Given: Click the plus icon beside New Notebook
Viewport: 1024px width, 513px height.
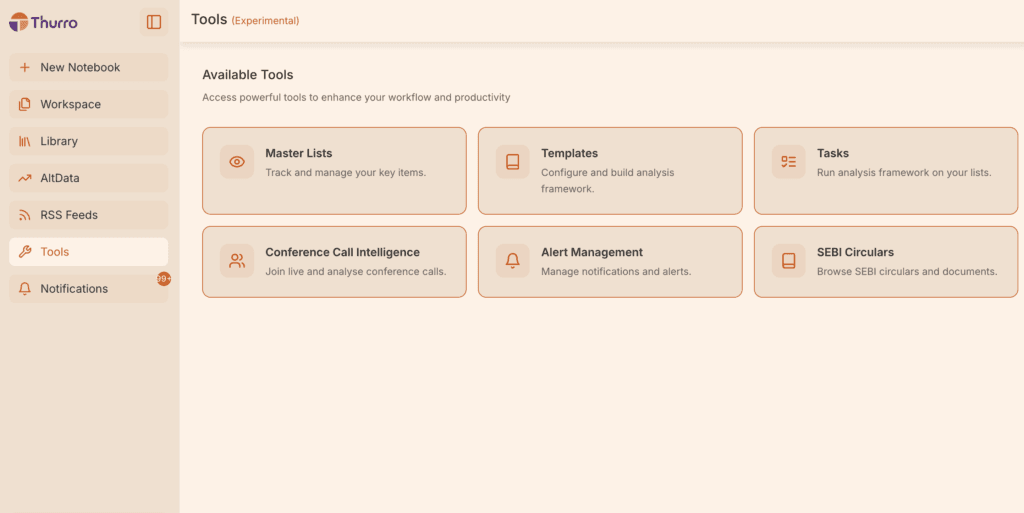Looking at the screenshot, I should point(25,67).
